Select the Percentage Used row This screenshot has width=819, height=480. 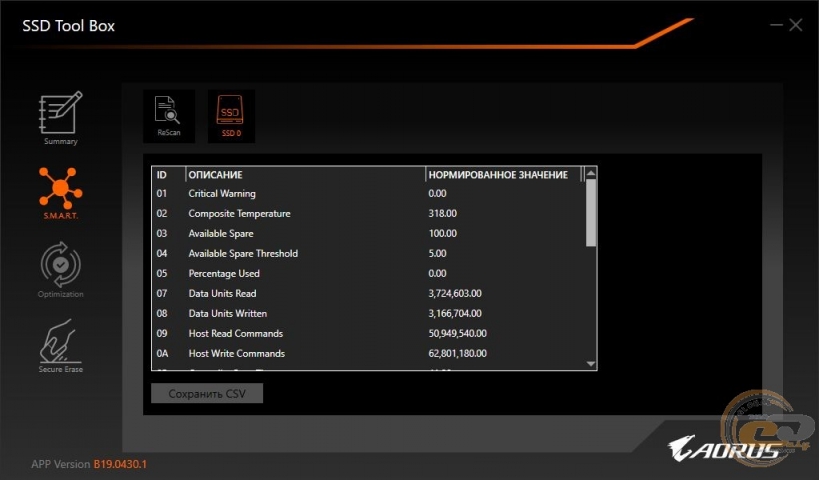(369, 273)
